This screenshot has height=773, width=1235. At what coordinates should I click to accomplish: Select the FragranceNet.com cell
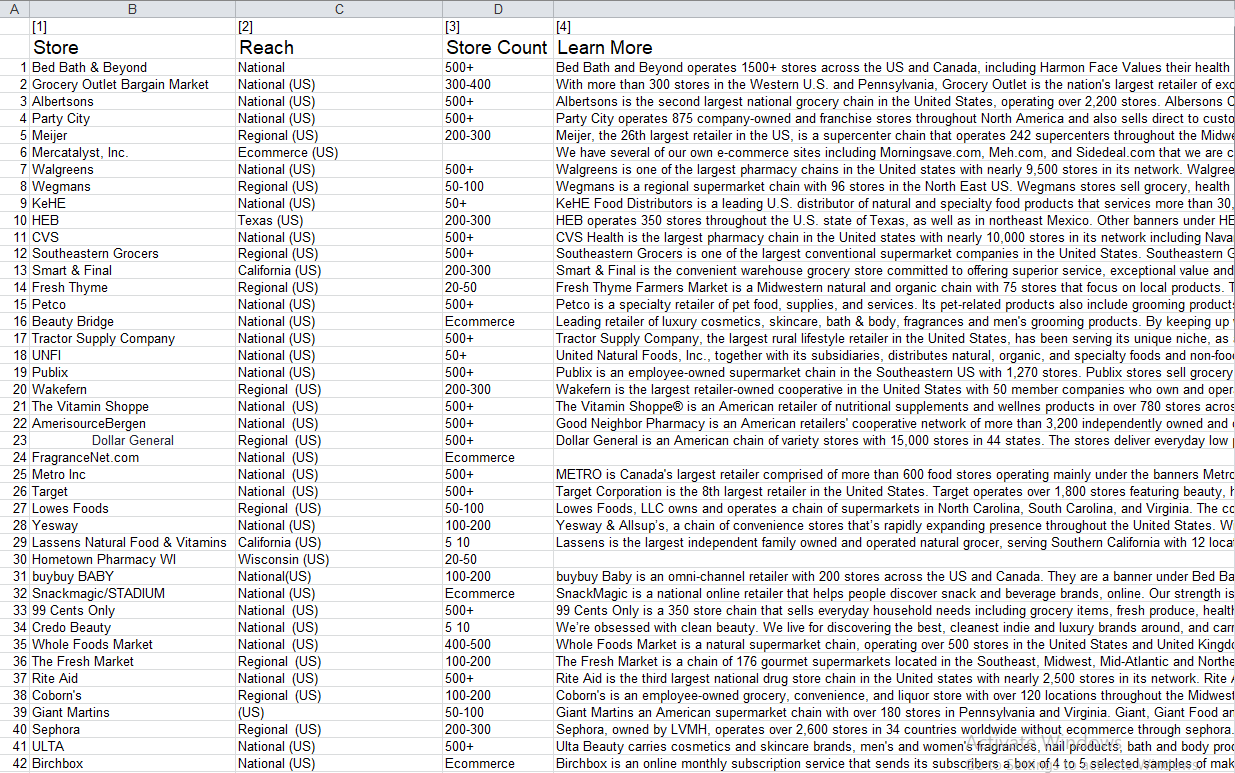click(132, 458)
